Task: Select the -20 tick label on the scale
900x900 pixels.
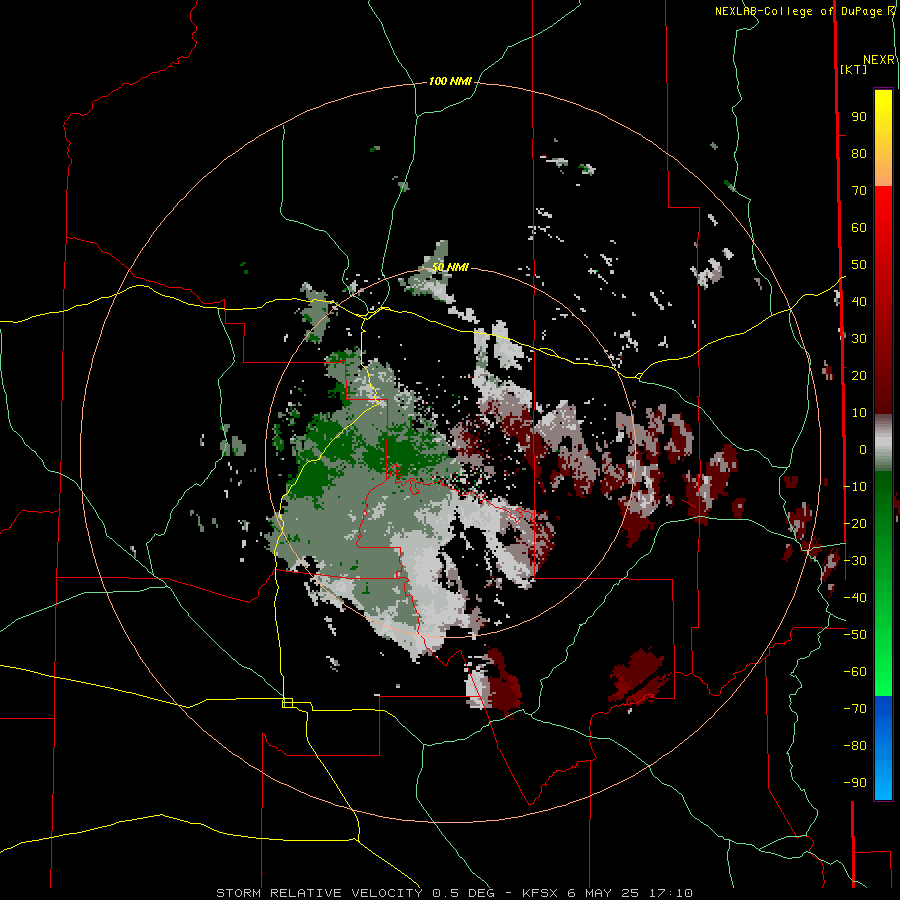Action: coord(855,523)
